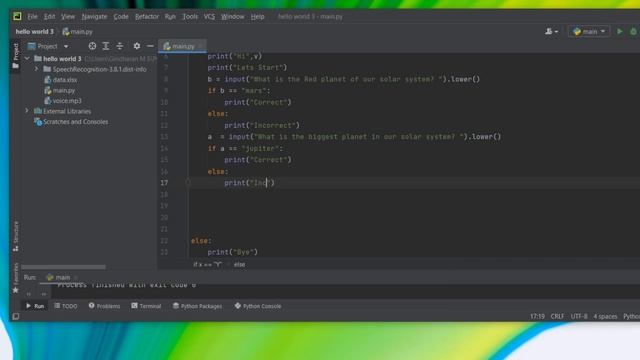The image size is (640, 360).
Task: Select Scratches and Consoles item
Action: (x=71, y=122)
